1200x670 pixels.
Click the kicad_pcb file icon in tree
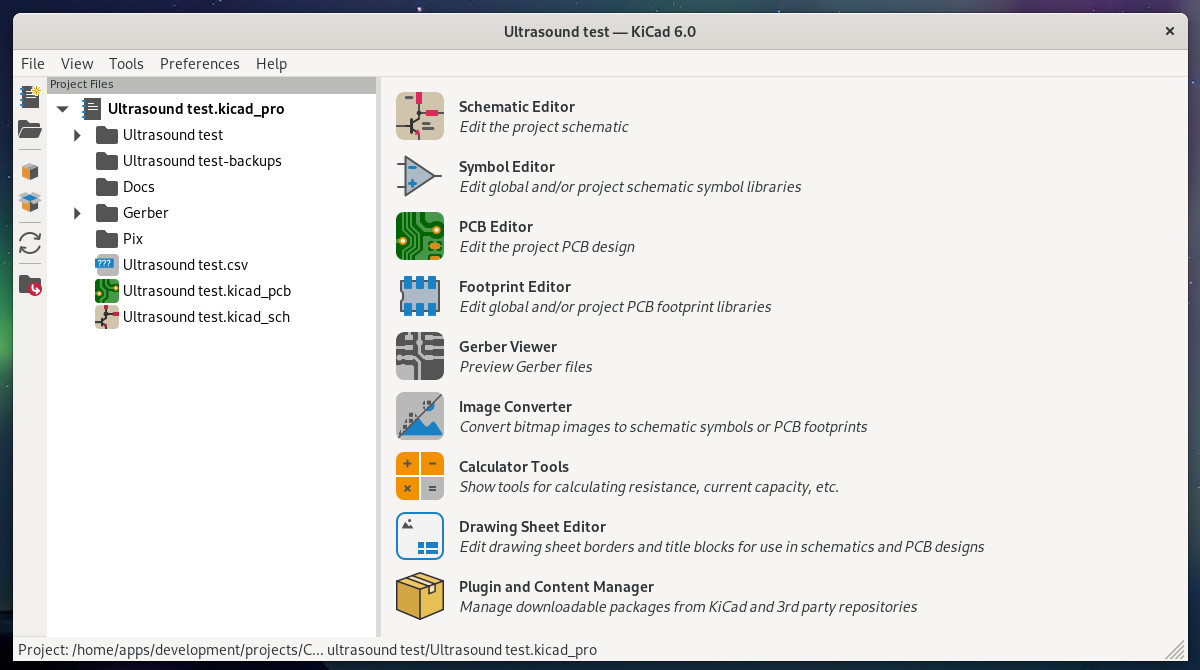(107, 291)
